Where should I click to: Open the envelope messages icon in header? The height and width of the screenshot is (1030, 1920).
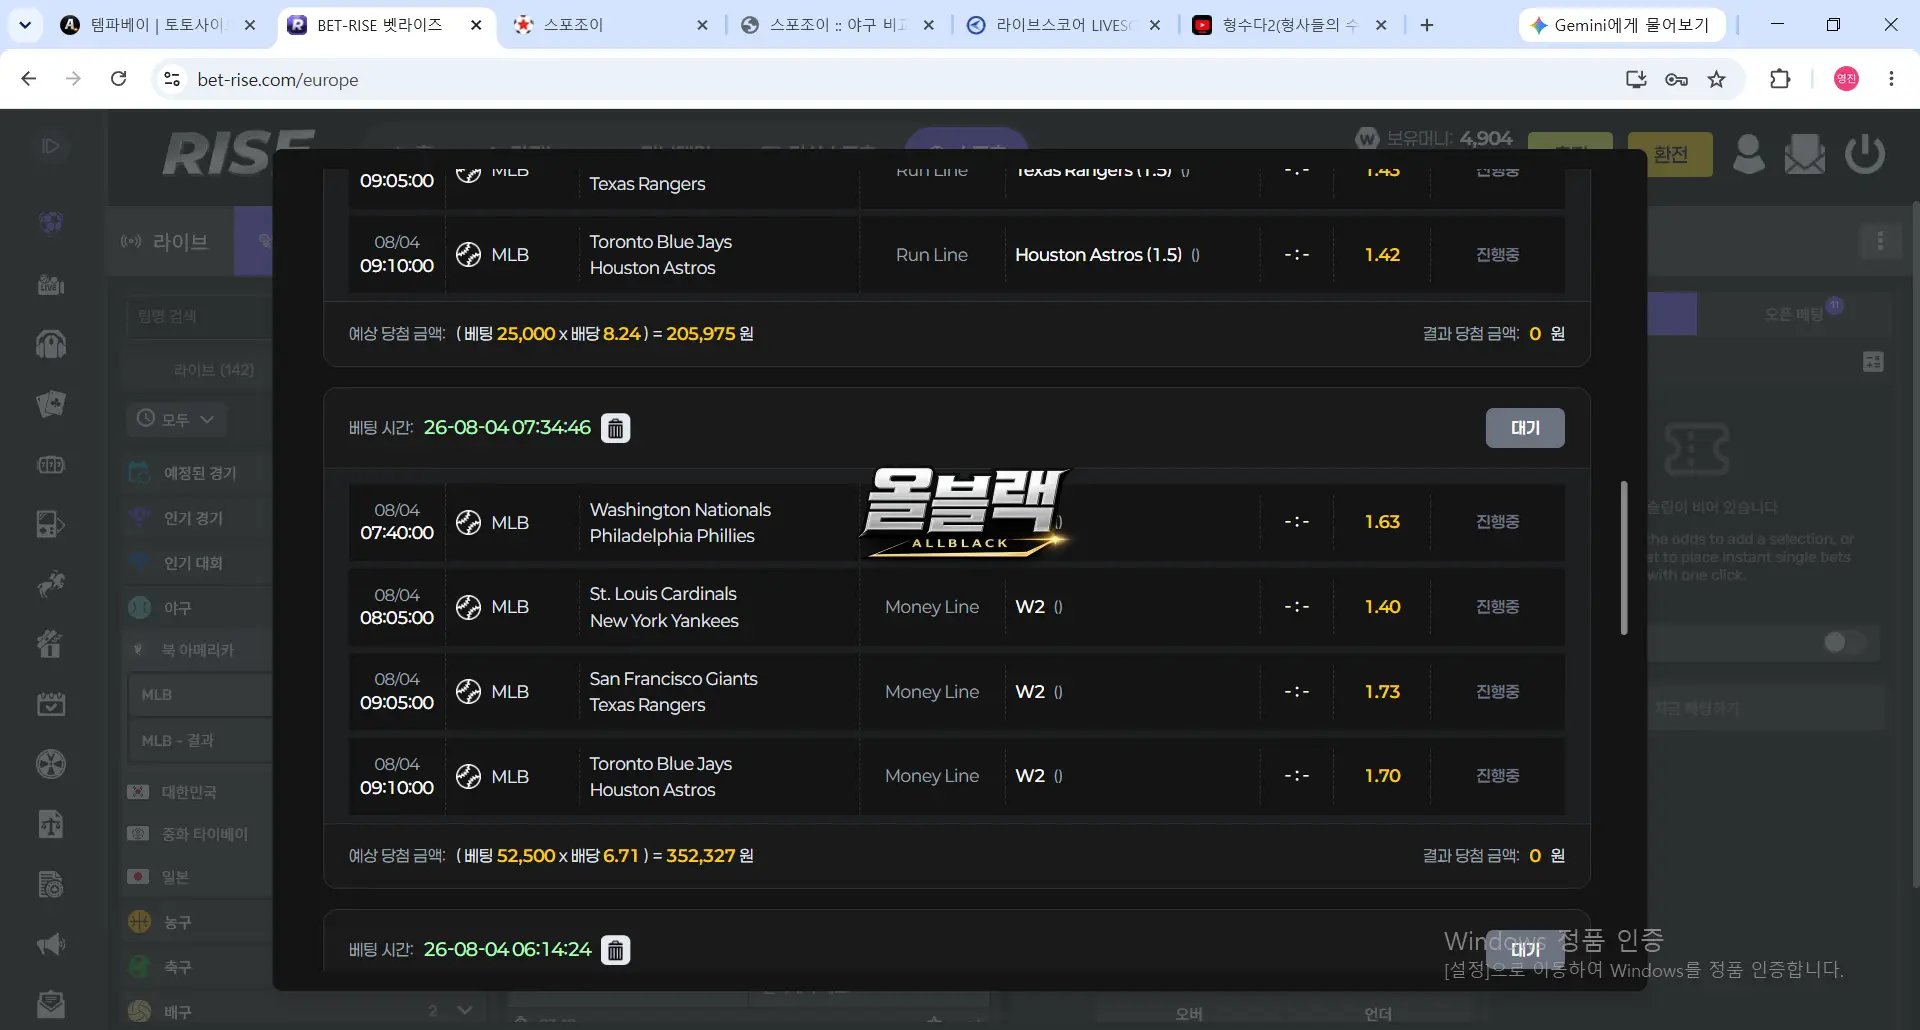click(1805, 154)
